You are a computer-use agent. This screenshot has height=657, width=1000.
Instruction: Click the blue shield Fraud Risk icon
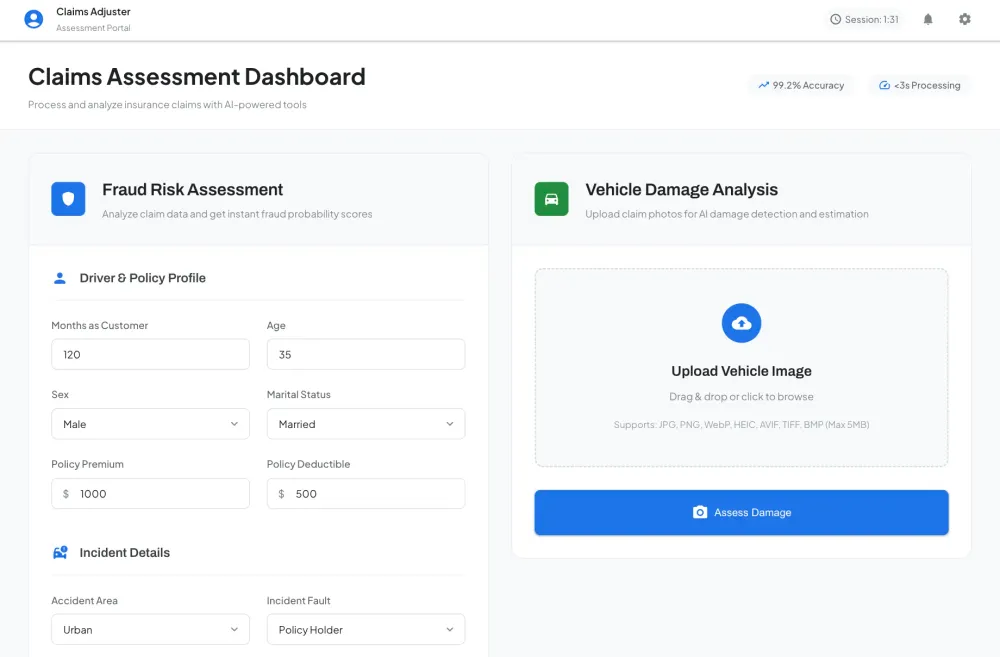(x=68, y=199)
